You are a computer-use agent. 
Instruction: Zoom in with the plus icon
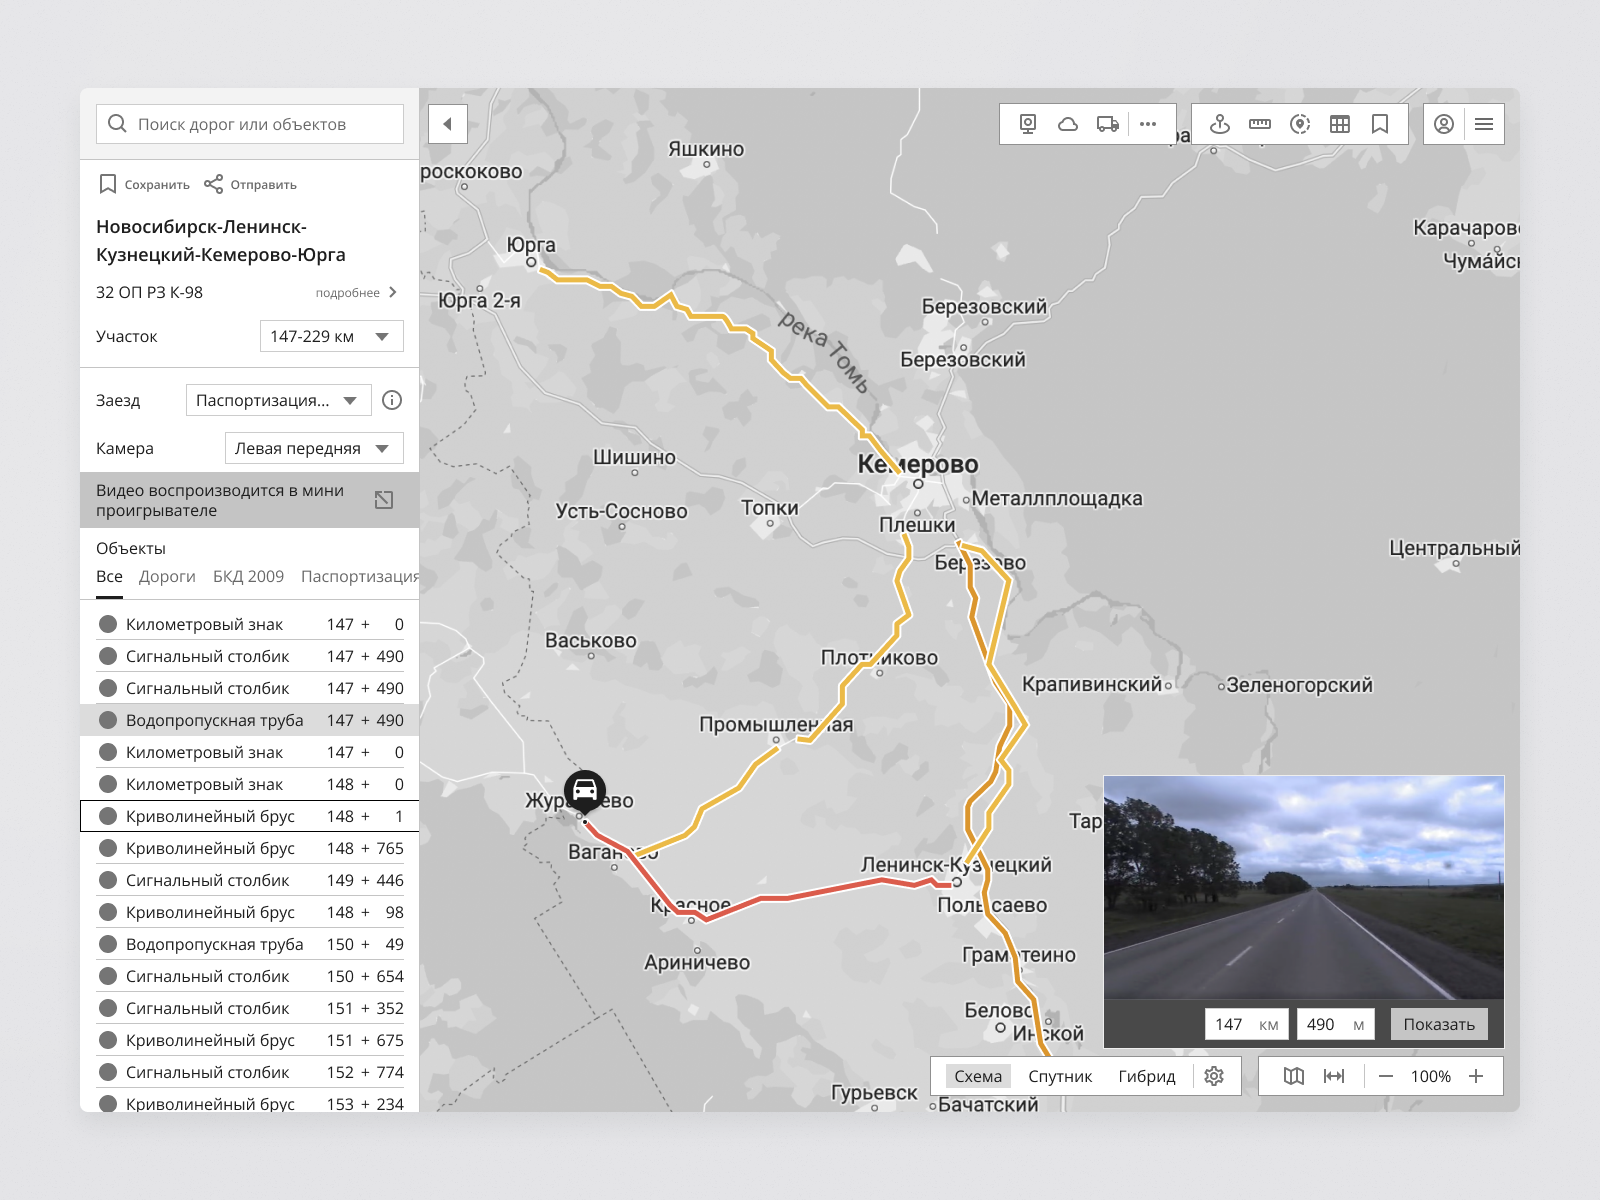[x=1476, y=1076]
